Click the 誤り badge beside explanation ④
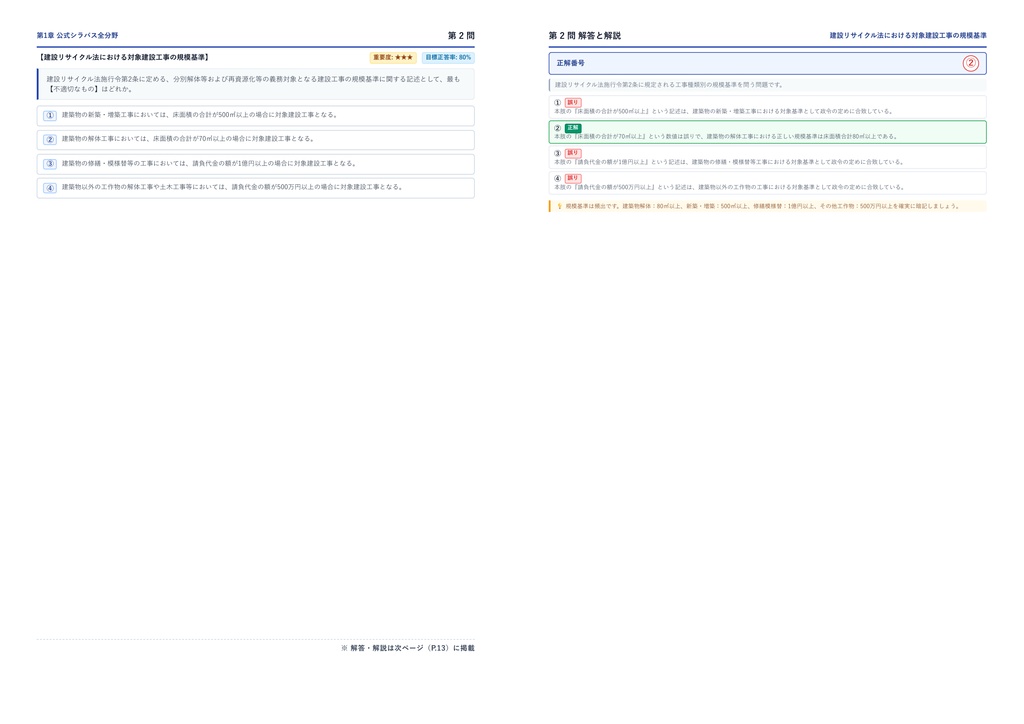1024x724 pixels. (x=573, y=178)
